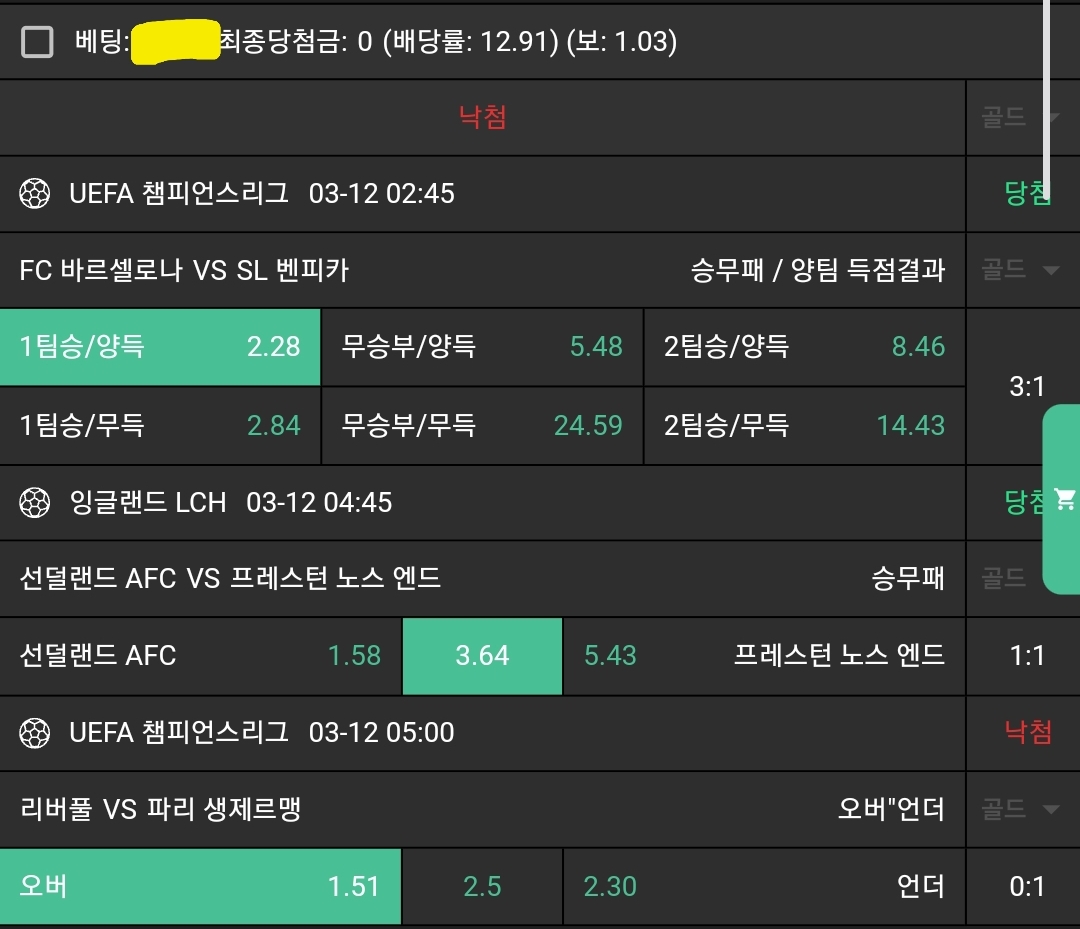Select the 3.64 draw odds
The image size is (1080, 929).
(482, 656)
